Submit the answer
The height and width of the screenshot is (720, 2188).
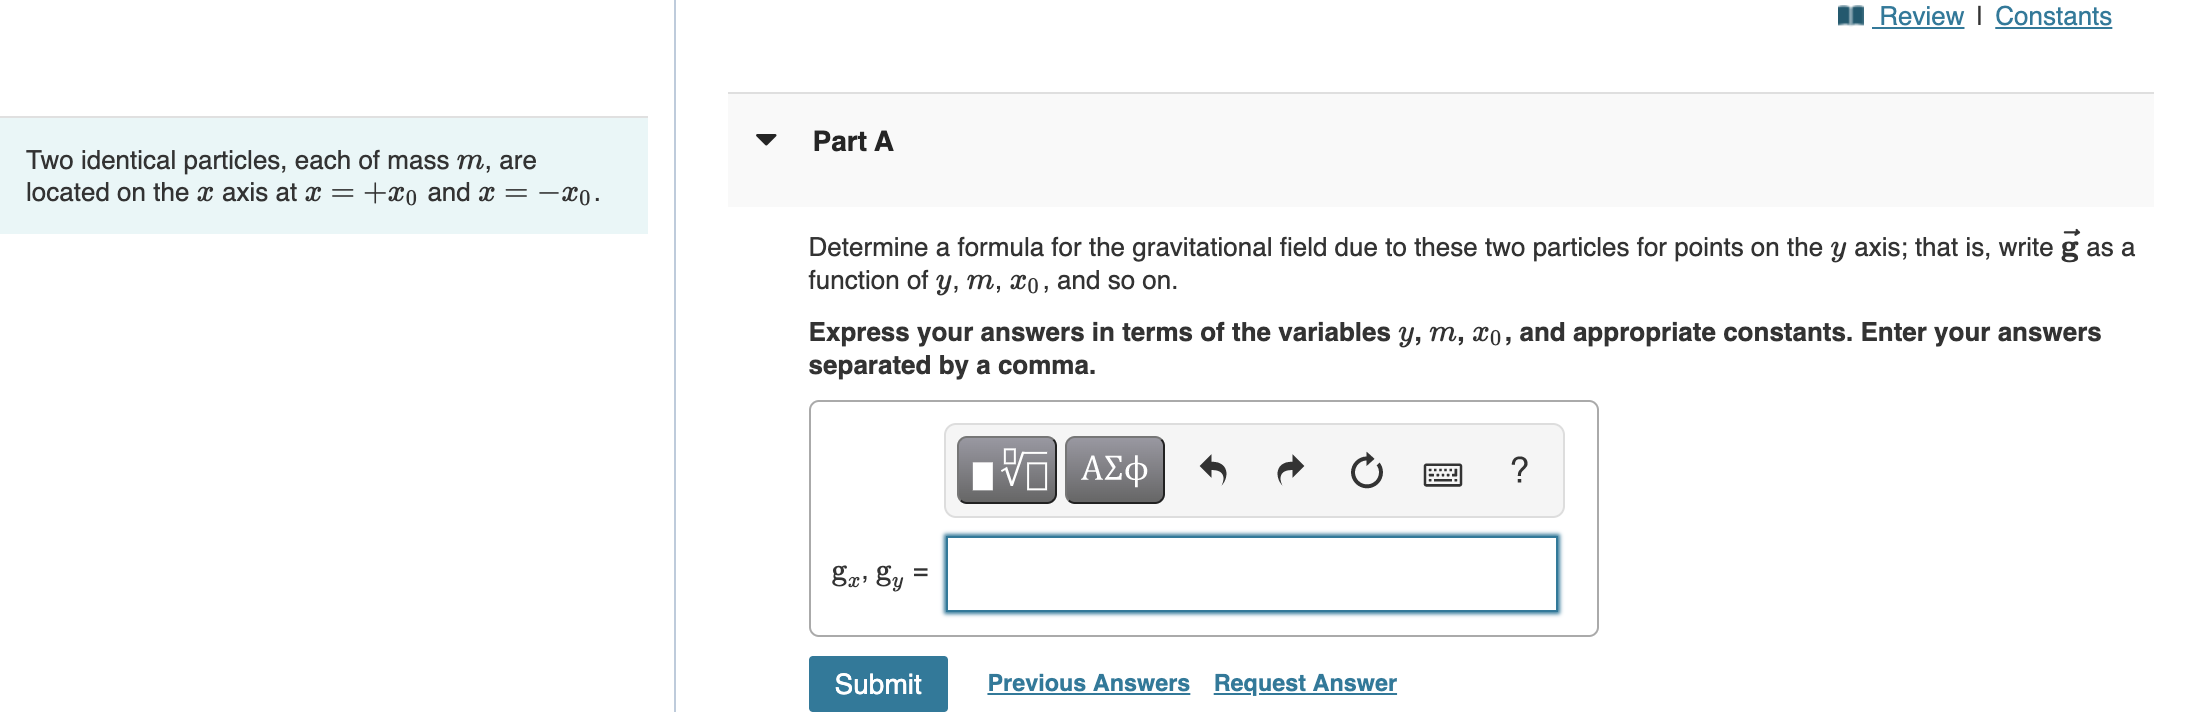(x=877, y=683)
